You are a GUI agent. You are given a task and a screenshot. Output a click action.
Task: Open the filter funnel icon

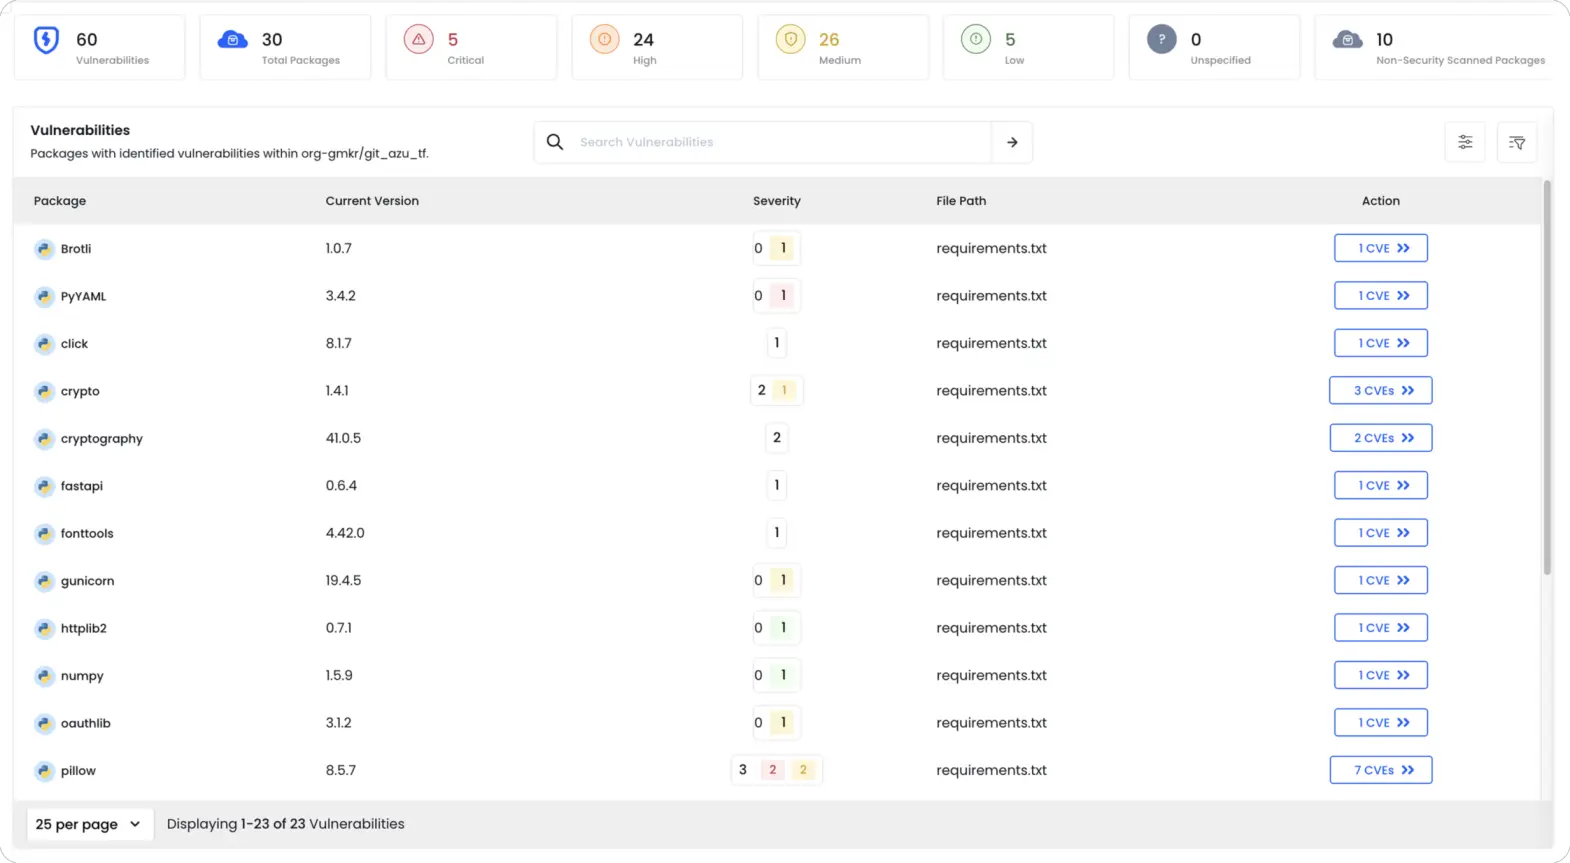1517,142
